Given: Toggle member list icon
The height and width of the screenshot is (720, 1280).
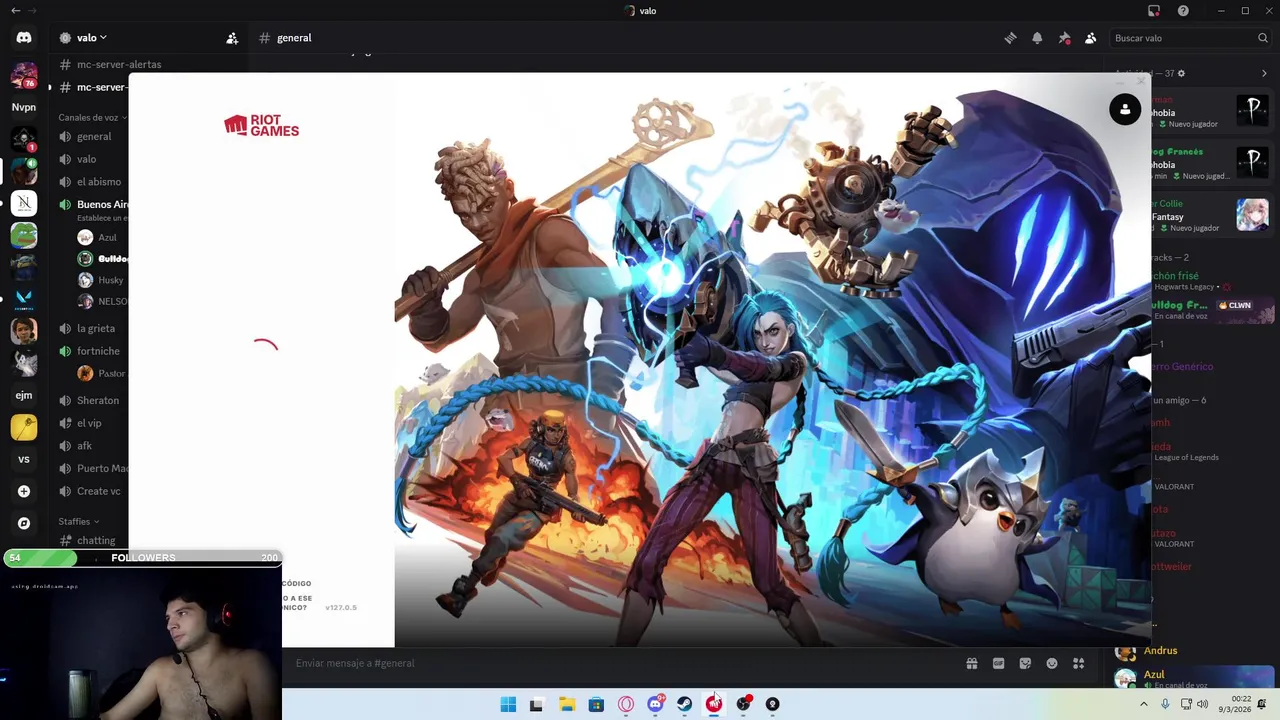Looking at the screenshot, I should (1091, 38).
